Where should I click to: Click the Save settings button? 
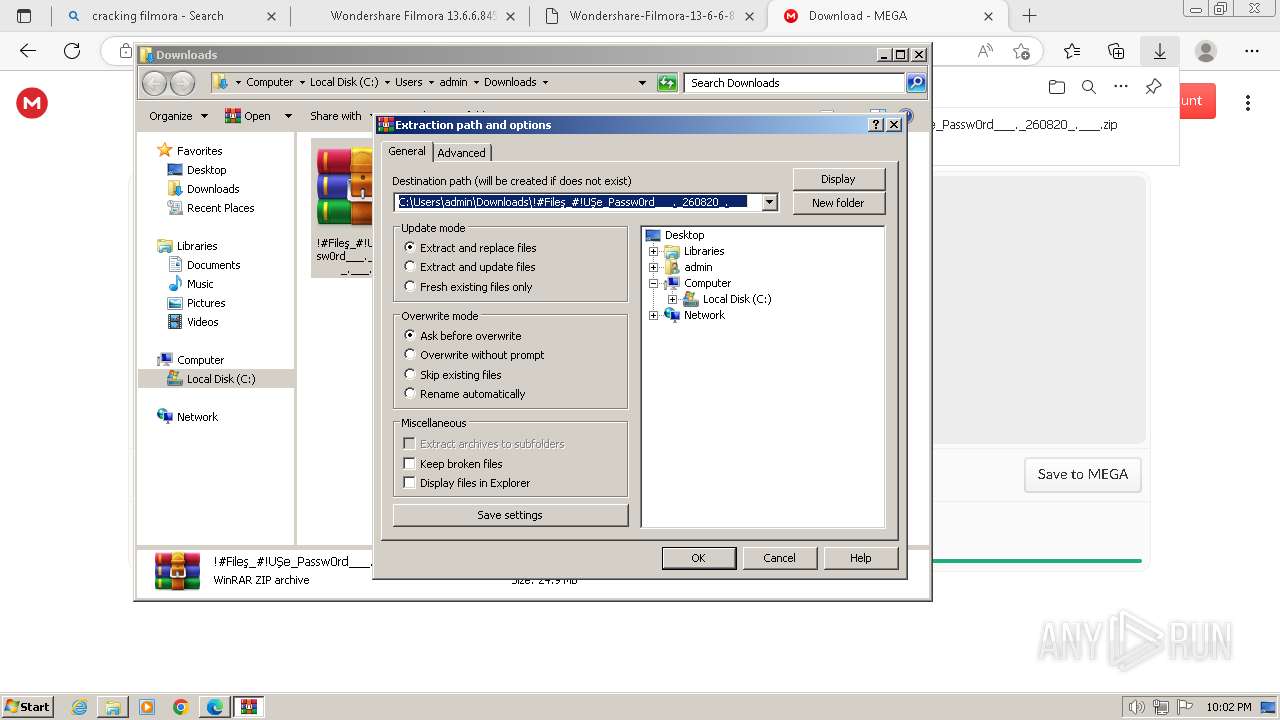[510, 515]
